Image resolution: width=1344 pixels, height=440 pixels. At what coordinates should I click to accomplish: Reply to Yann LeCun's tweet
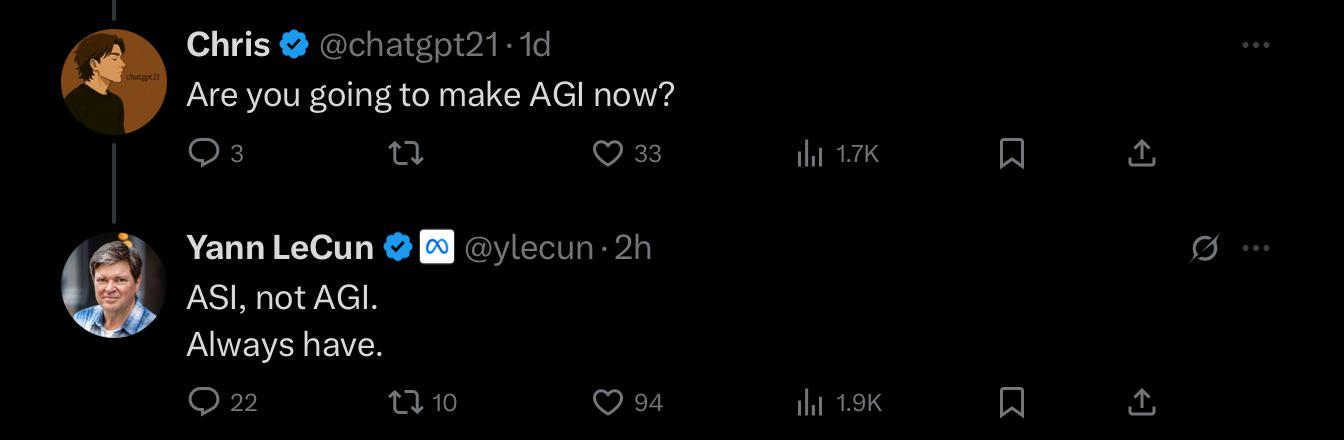click(x=204, y=402)
